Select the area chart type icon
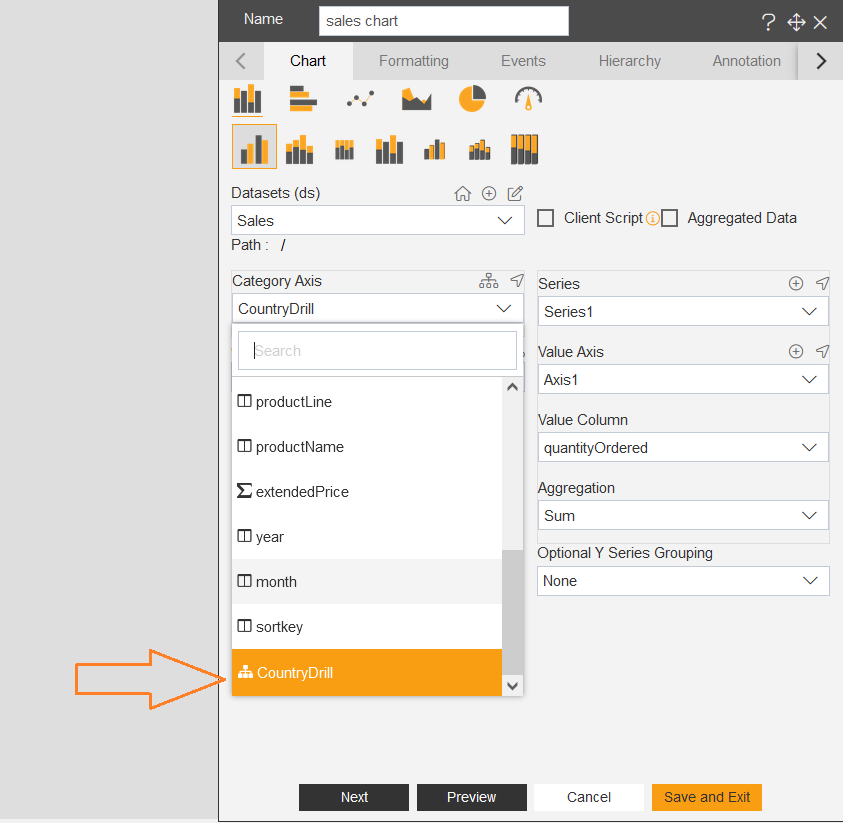843x823 pixels. click(x=416, y=99)
